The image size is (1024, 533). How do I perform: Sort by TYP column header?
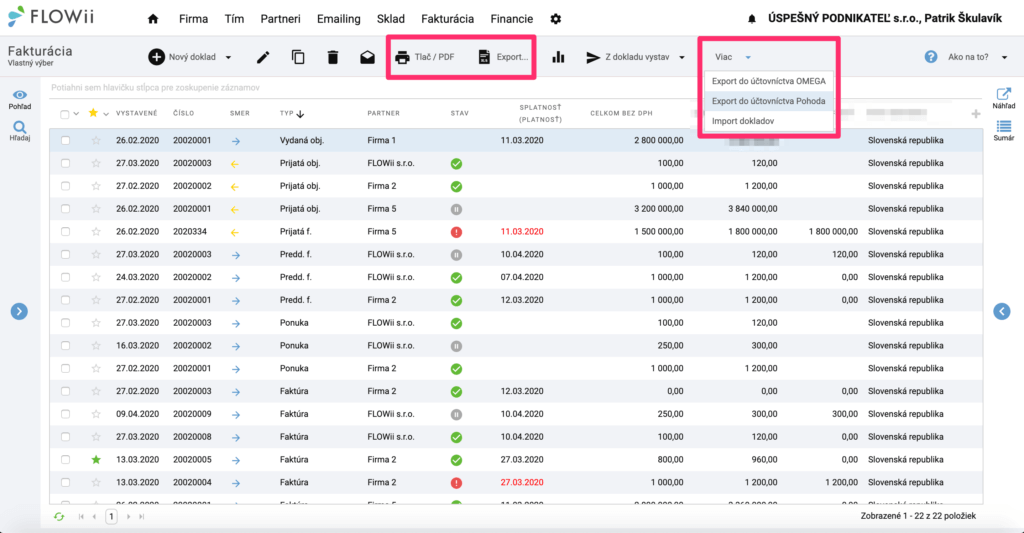pos(292,114)
